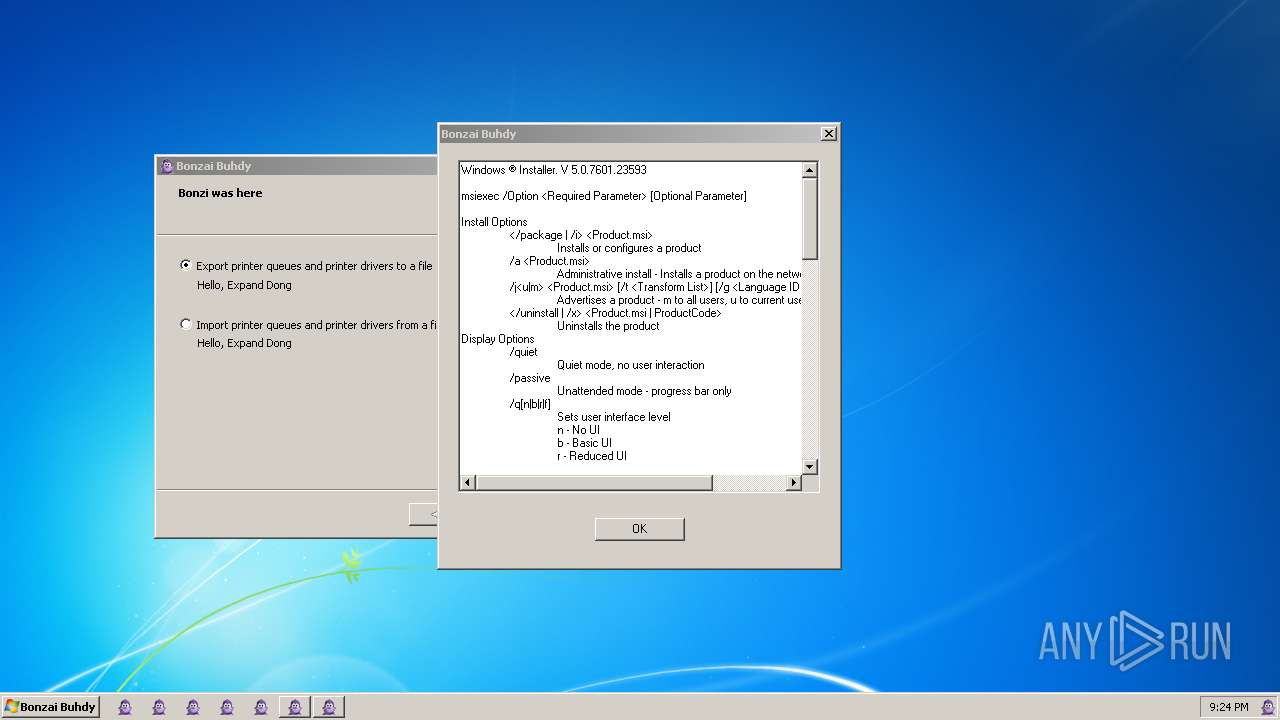Click the 'Uninstalls the product' line
Image resolution: width=1280 pixels, height=720 pixels.
(x=608, y=326)
